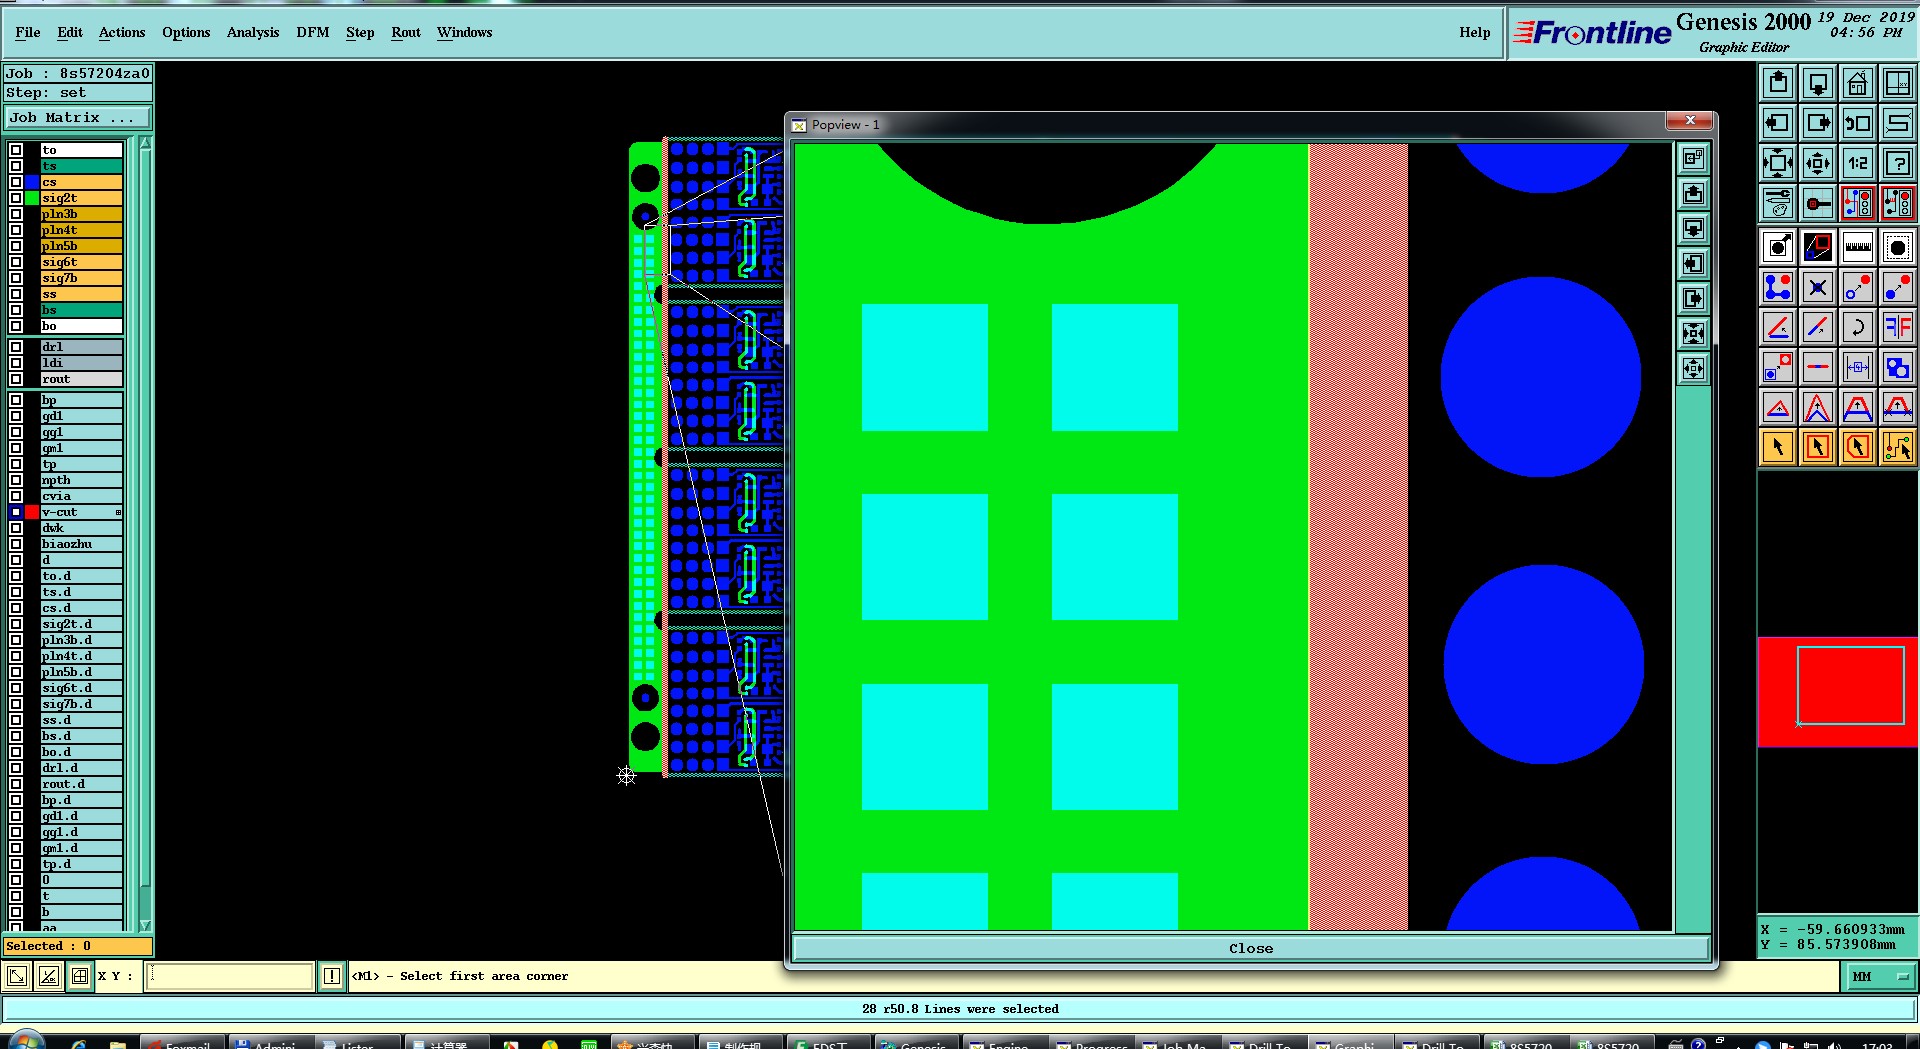Toggle display checkbox of layer npth
The height and width of the screenshot is (1049, 1920).
click(16, 480)
